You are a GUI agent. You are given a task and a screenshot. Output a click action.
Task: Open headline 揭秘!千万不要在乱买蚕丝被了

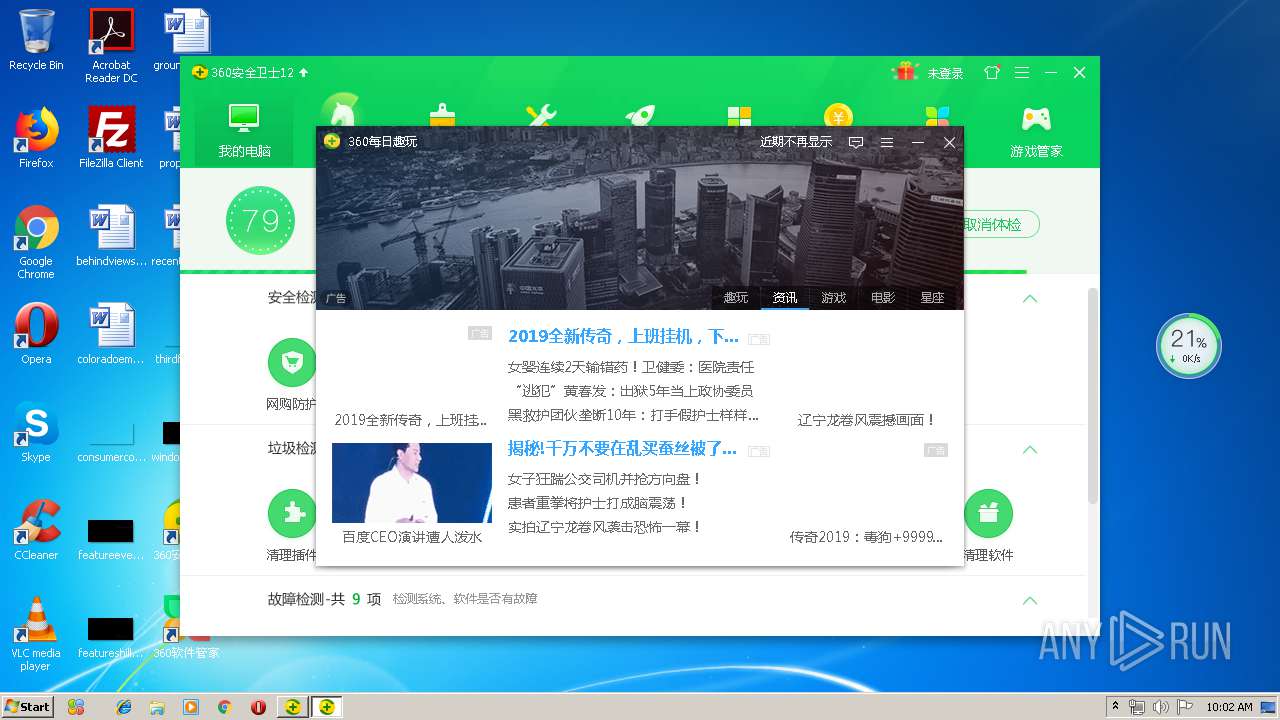click(622, 449)
